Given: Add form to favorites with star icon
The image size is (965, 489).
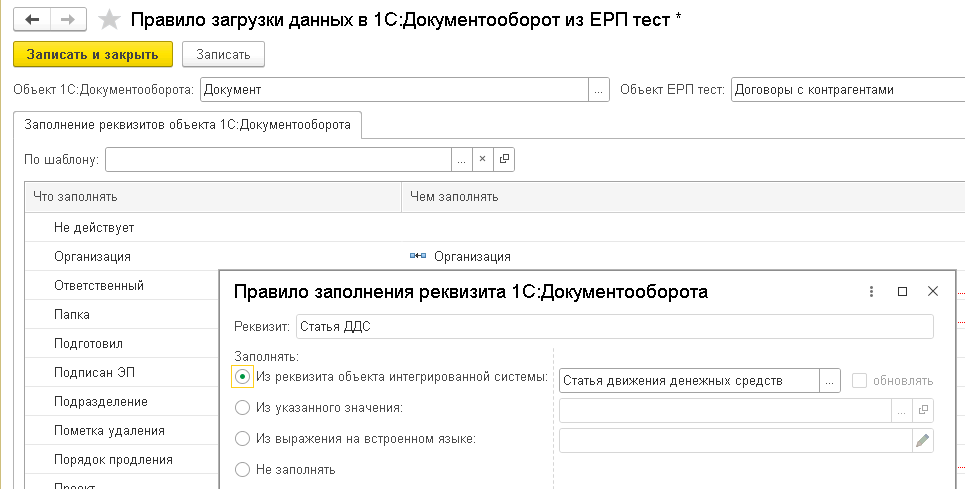Looking at the screenshot, I should coord(111,19).
